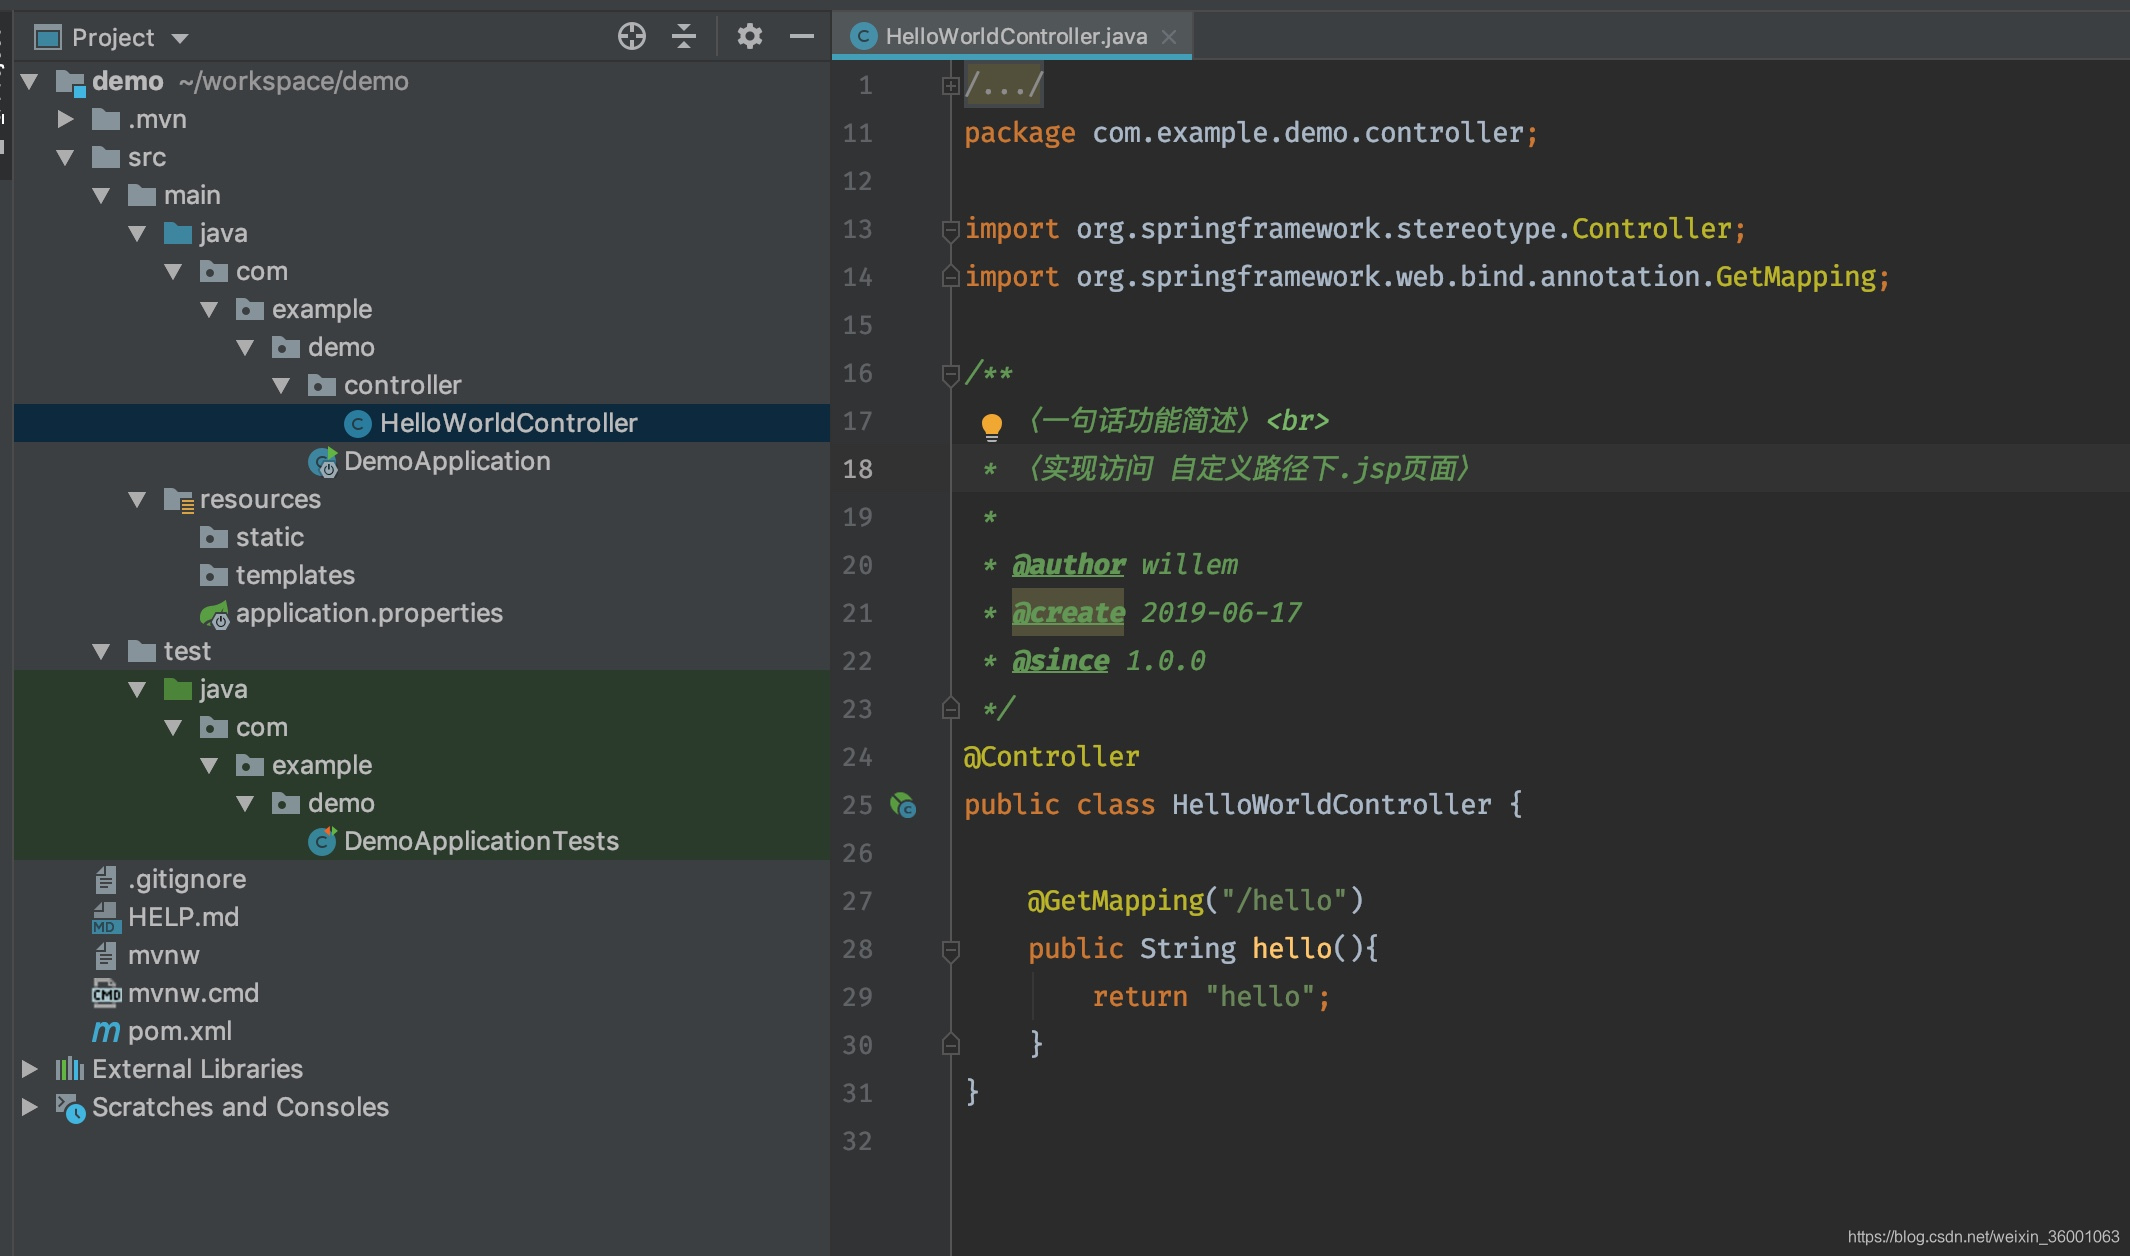Select DemoApplicationTests class

point(481,841)
